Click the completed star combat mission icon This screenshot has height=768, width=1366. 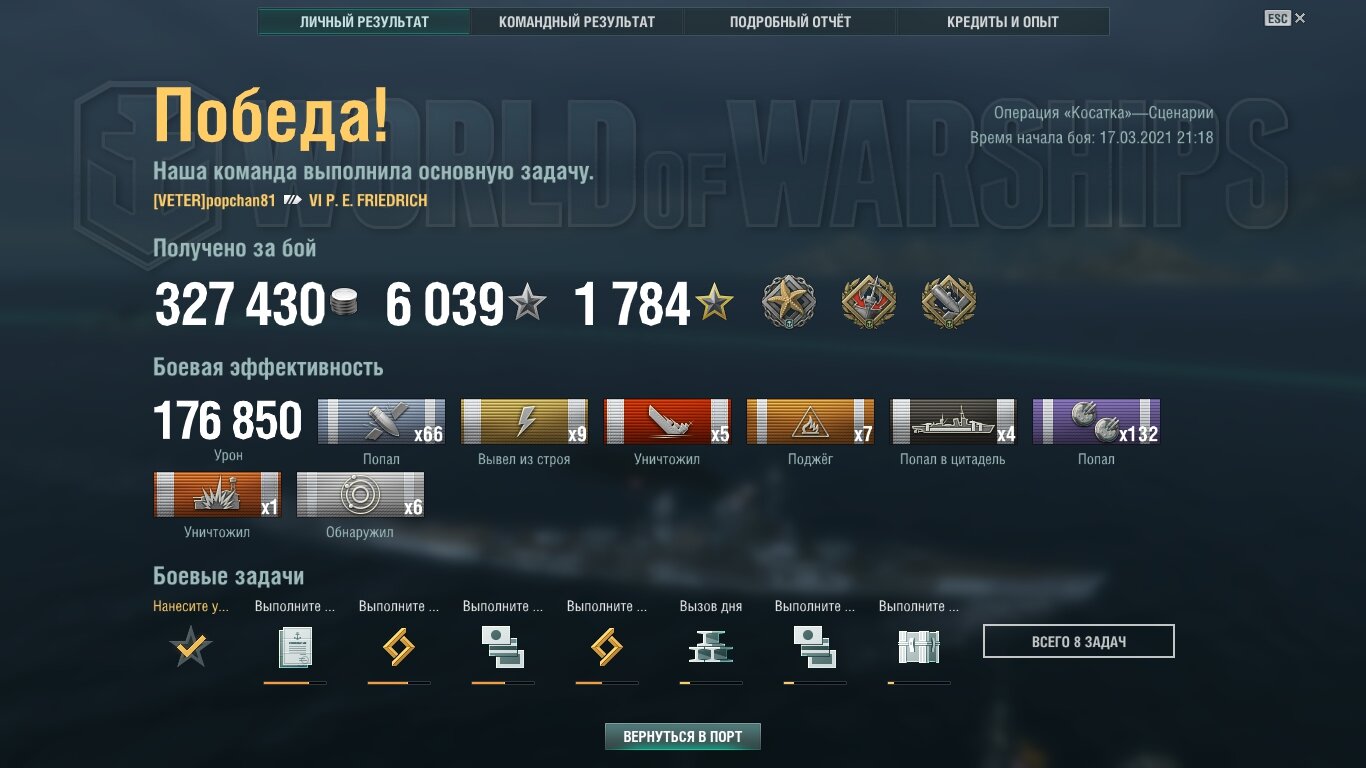[x=191, y=647]
